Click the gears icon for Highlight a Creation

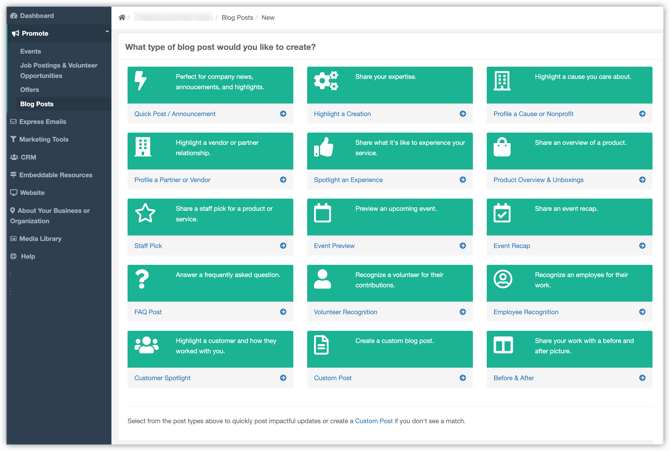[x=325, y=82]
